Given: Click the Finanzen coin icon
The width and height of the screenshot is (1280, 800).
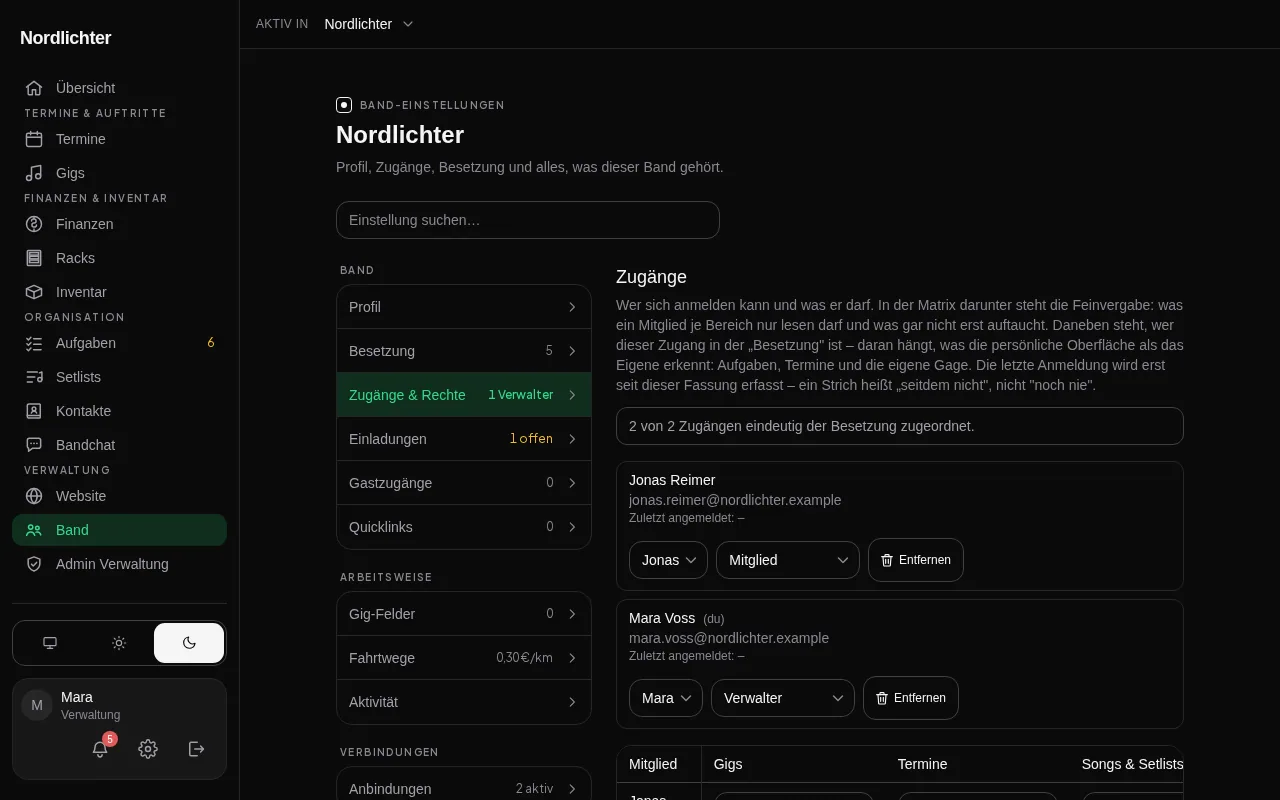Looking at the screenshot, I should 34,224.
